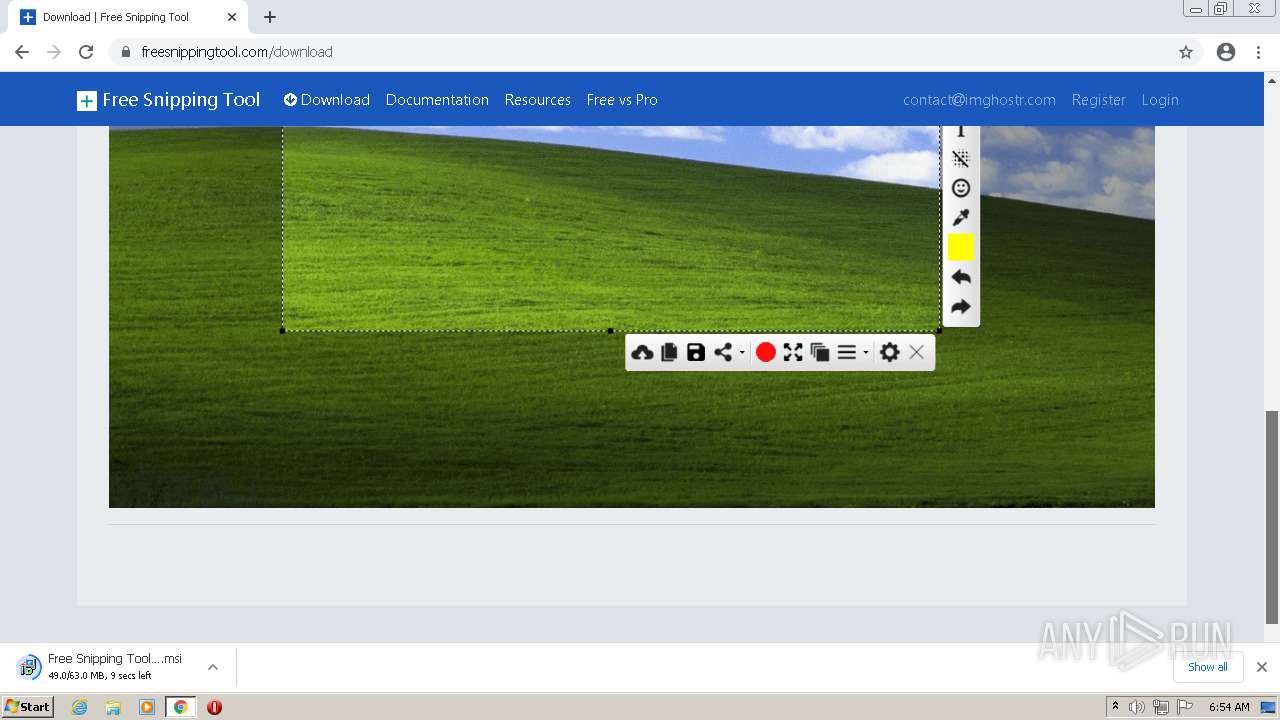Screen dimensions: 1280x720
Task: Click the Login link
Action: click(1160, 100)
